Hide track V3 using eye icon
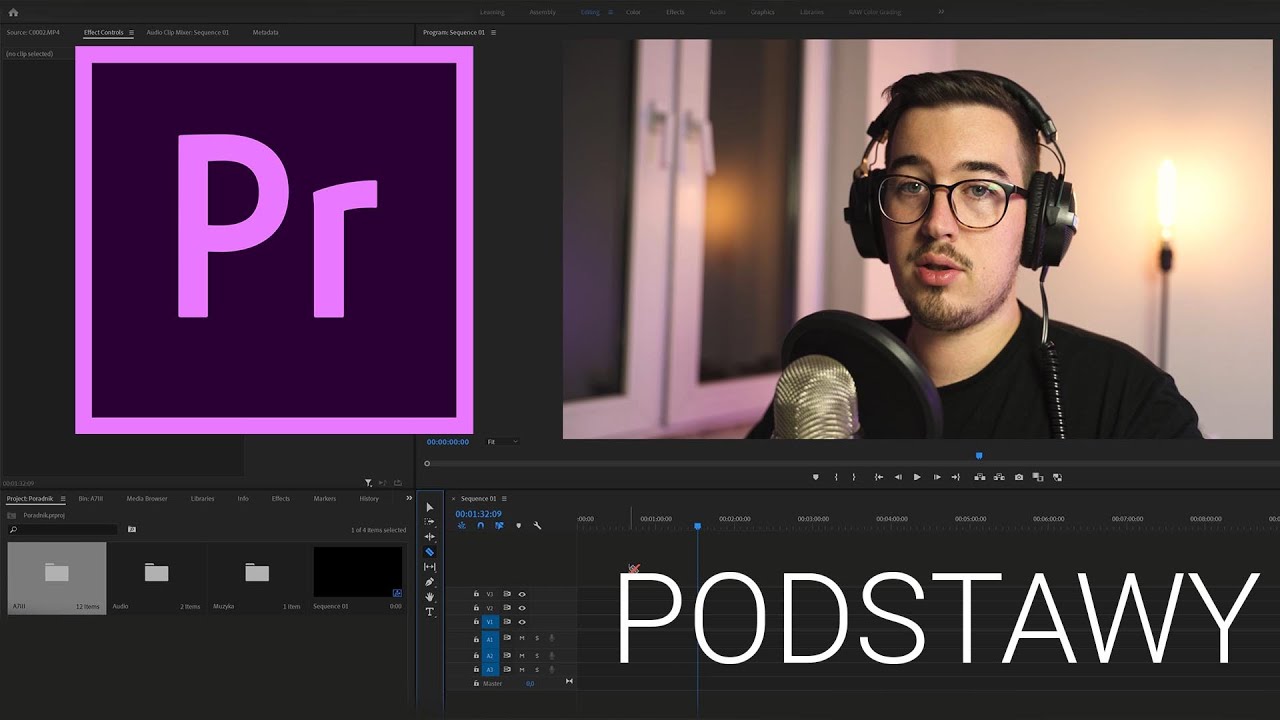The height and width of the screenshot is (720, 1280). [x=522, y=594]
